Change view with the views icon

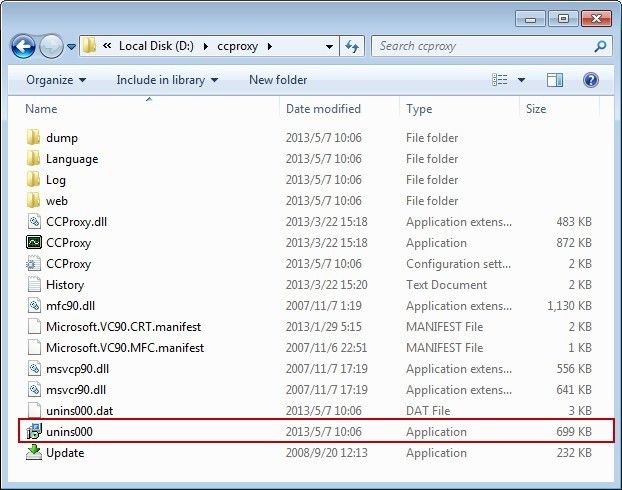(x=500, y=80)
